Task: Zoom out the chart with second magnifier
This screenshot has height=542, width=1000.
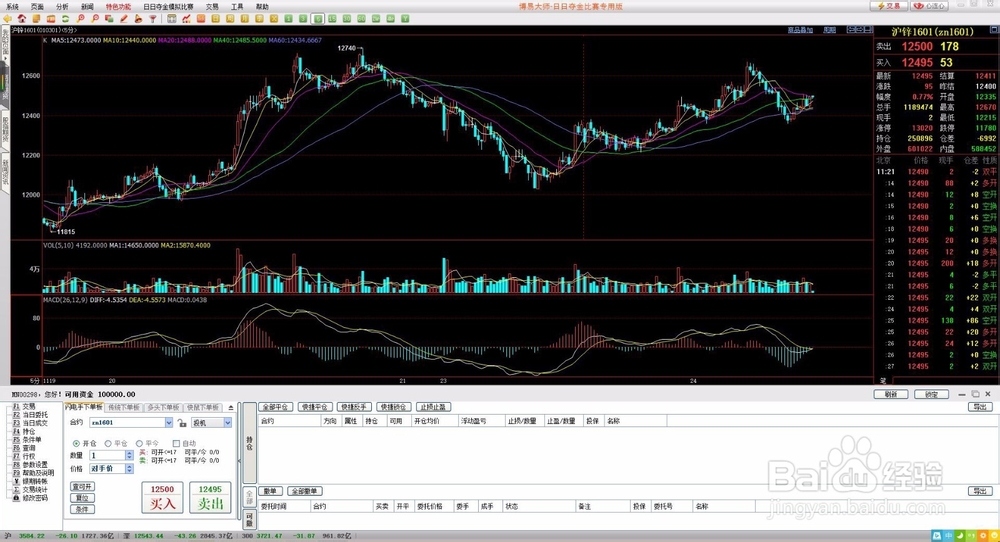Action: coord(94,19)
